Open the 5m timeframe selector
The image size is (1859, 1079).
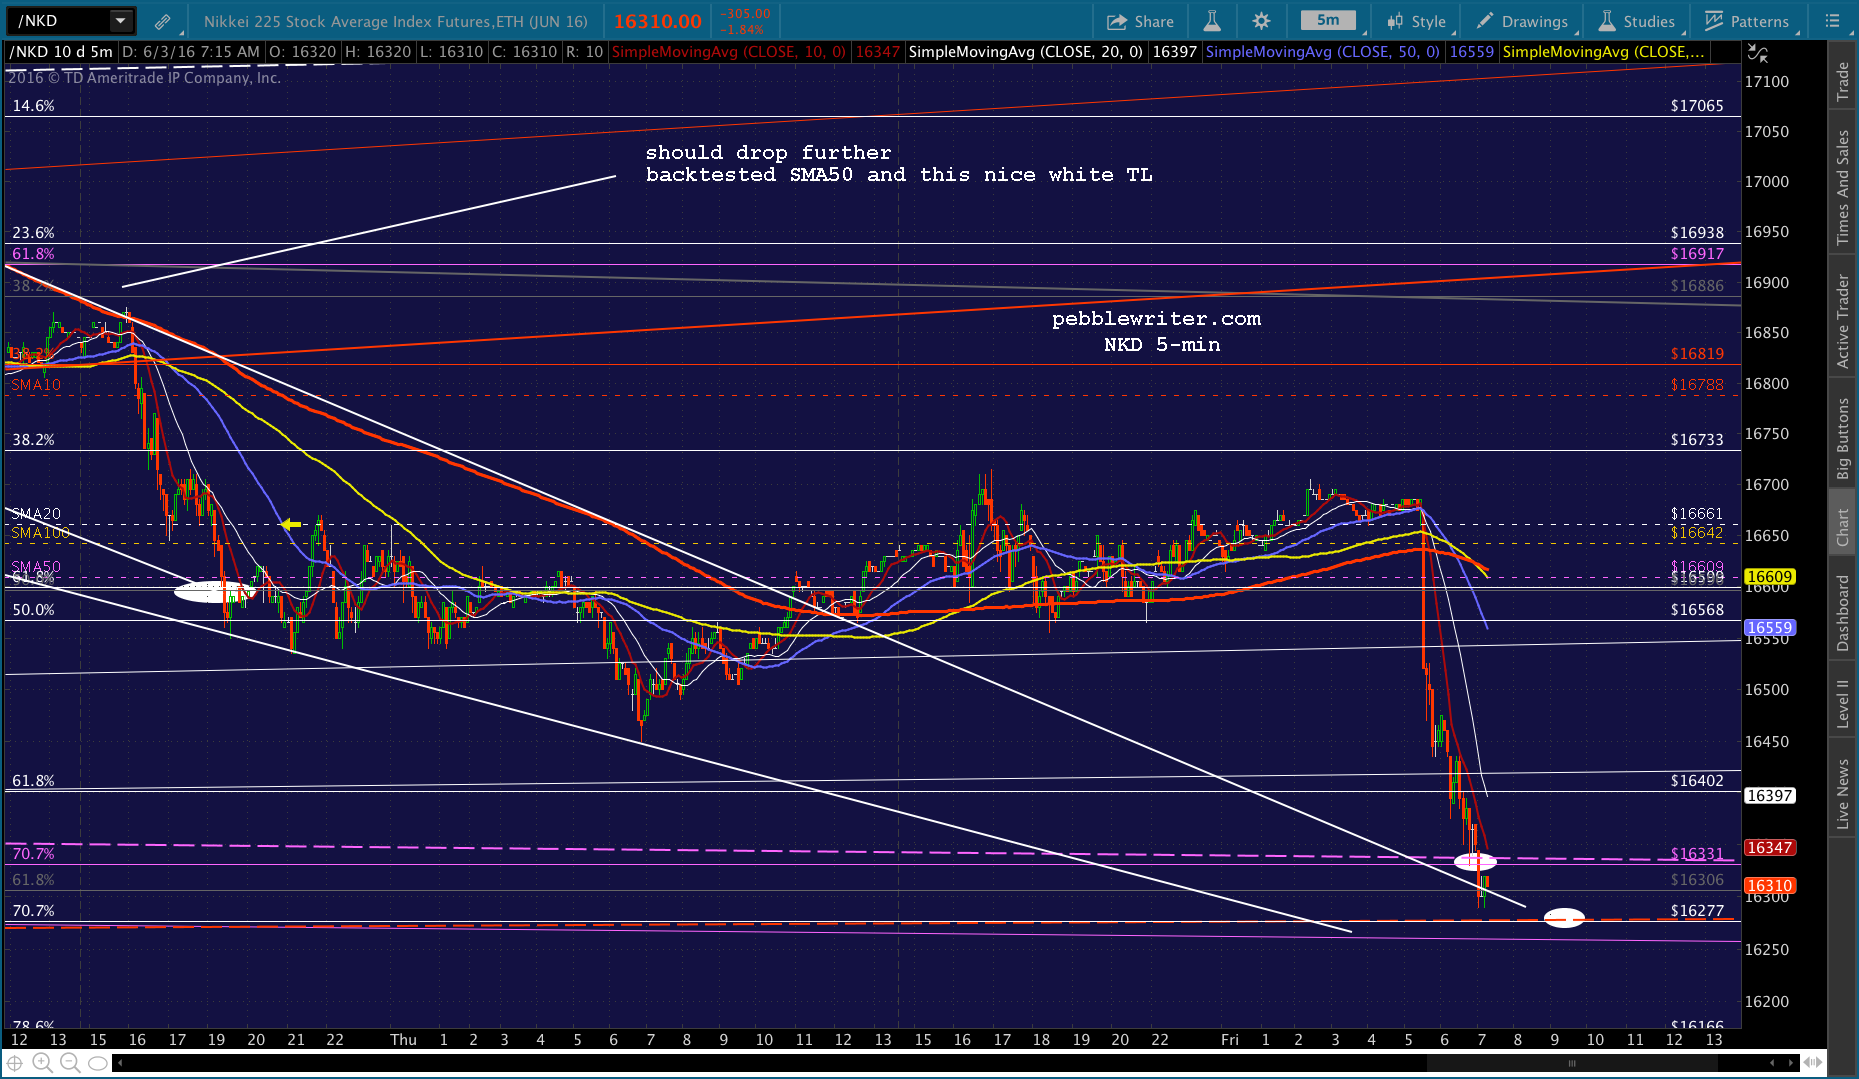coord(1328,20)
